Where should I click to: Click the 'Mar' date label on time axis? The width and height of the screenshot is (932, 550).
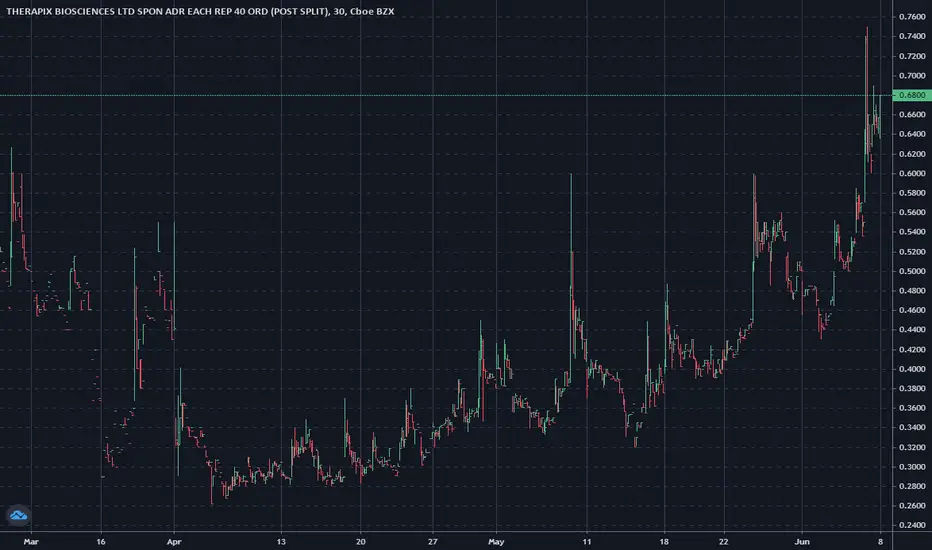coord(31,542)
